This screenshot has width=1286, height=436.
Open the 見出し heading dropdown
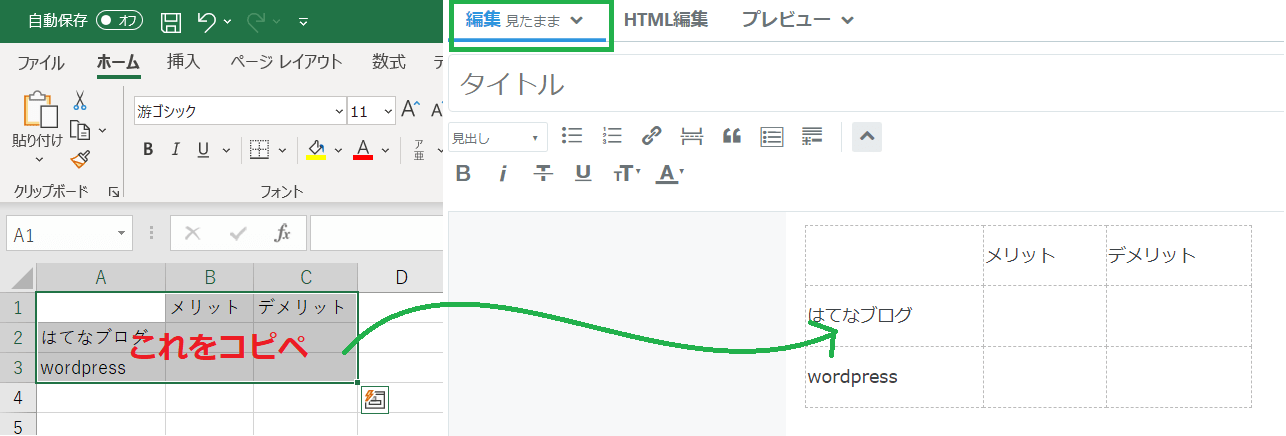click(x=498, y=137)
